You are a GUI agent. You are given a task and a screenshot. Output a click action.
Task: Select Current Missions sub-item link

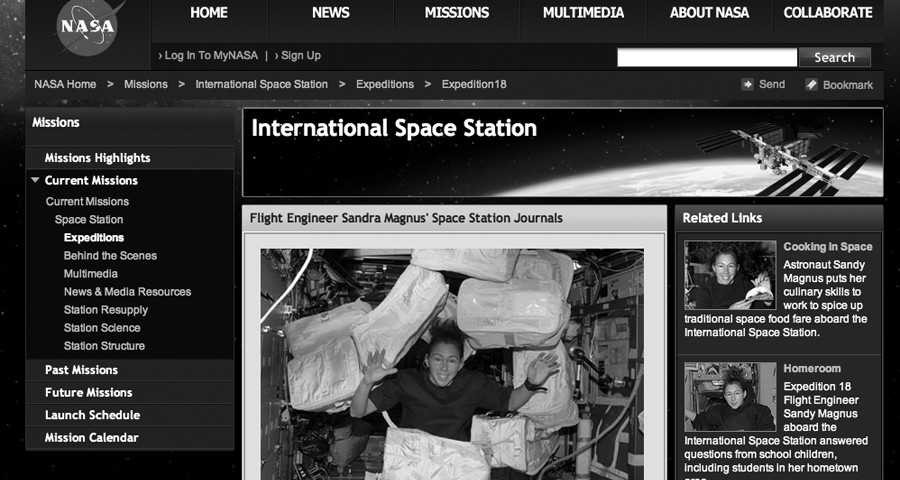coord(87,202)
